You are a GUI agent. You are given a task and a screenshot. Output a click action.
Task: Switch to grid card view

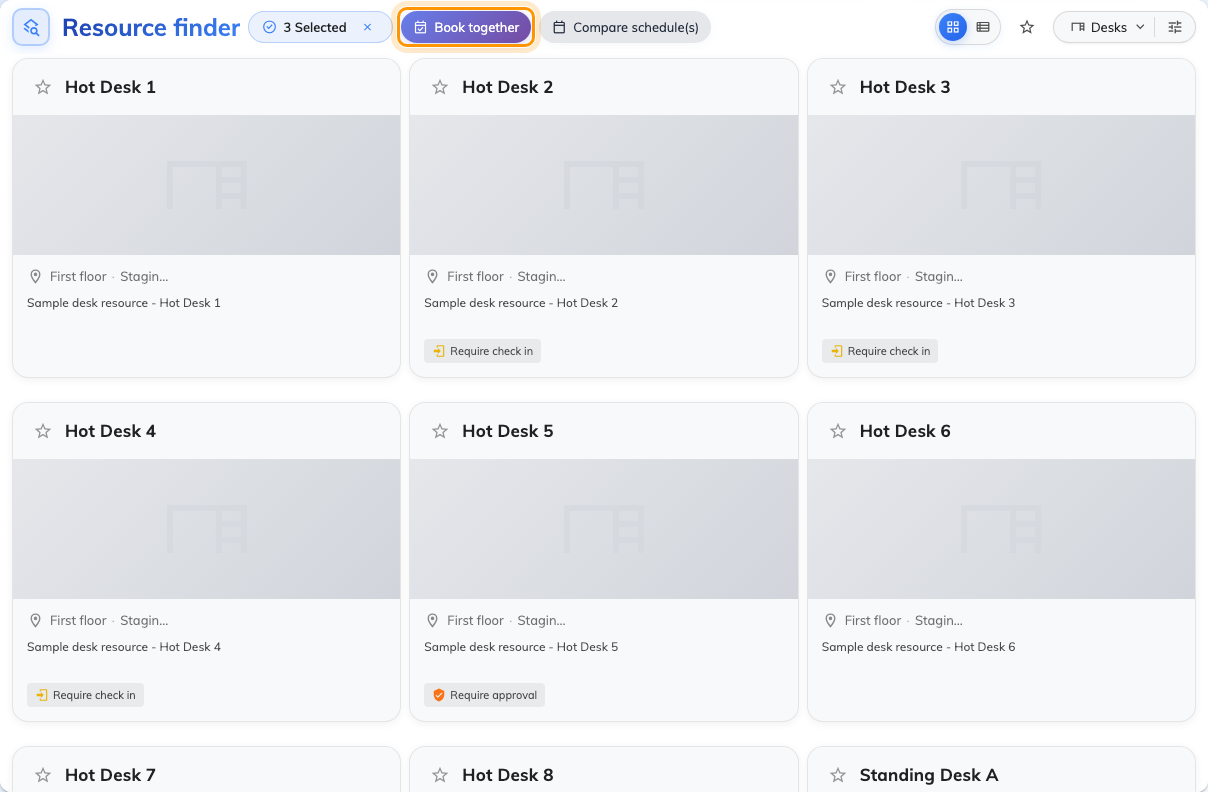(x=953, y=27)
